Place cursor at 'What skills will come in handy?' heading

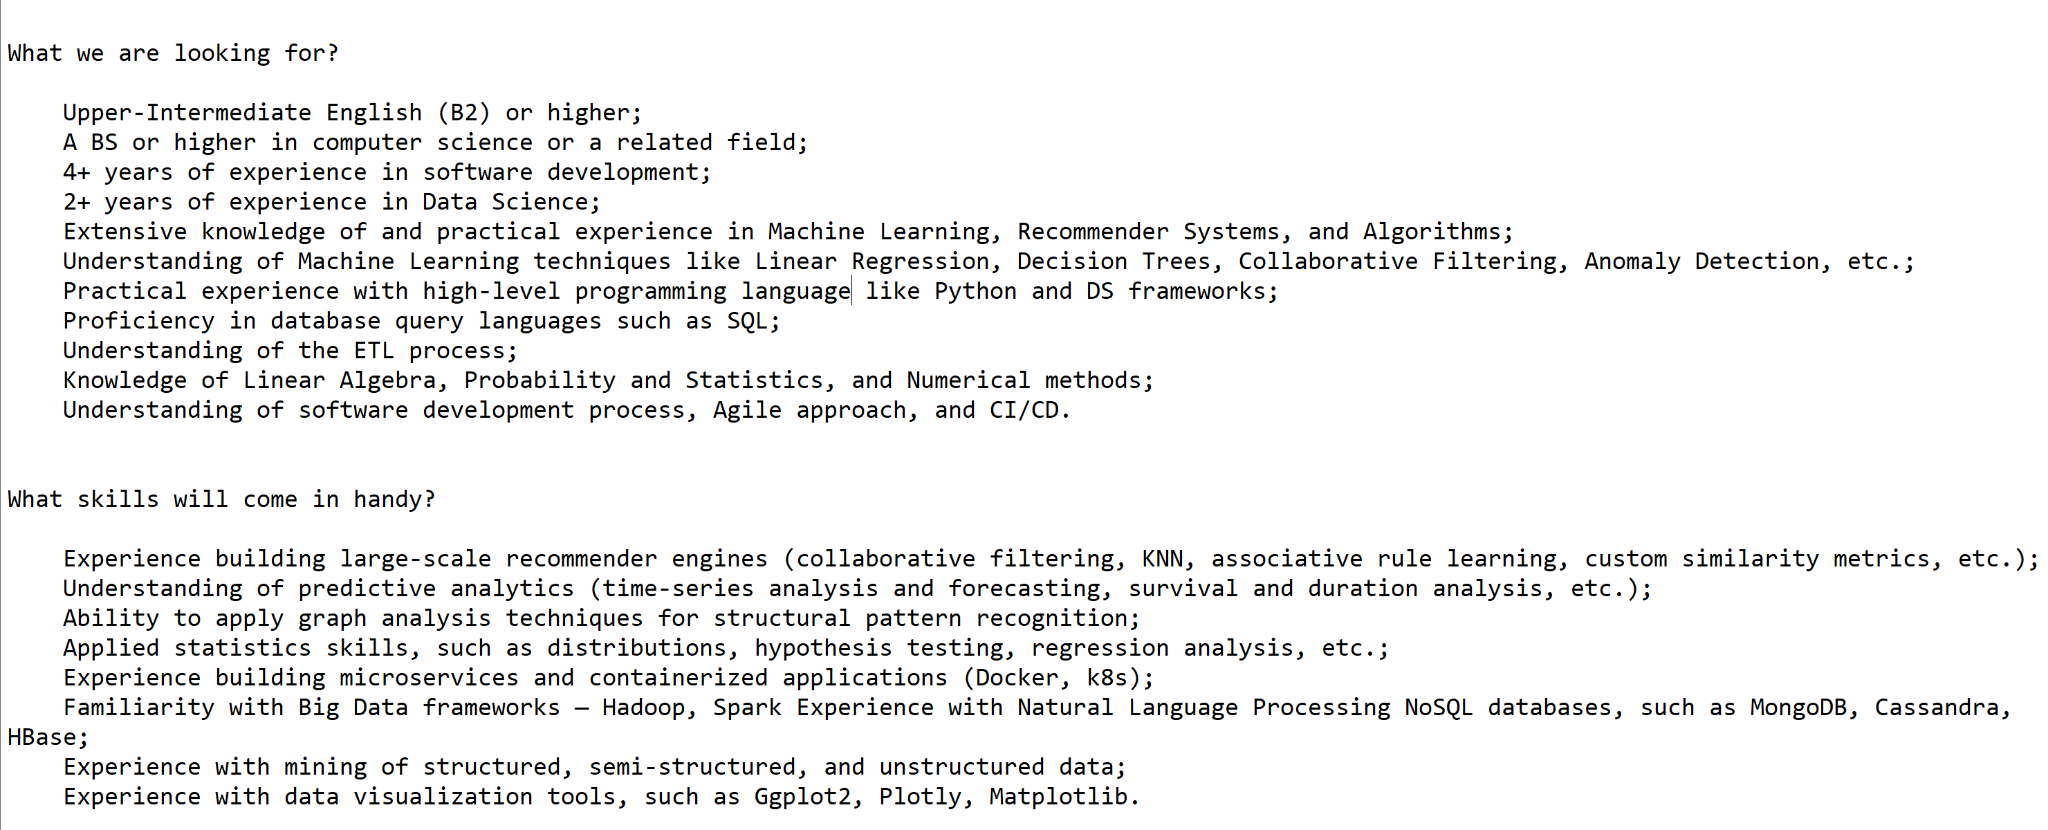click(x=221, y=499)
